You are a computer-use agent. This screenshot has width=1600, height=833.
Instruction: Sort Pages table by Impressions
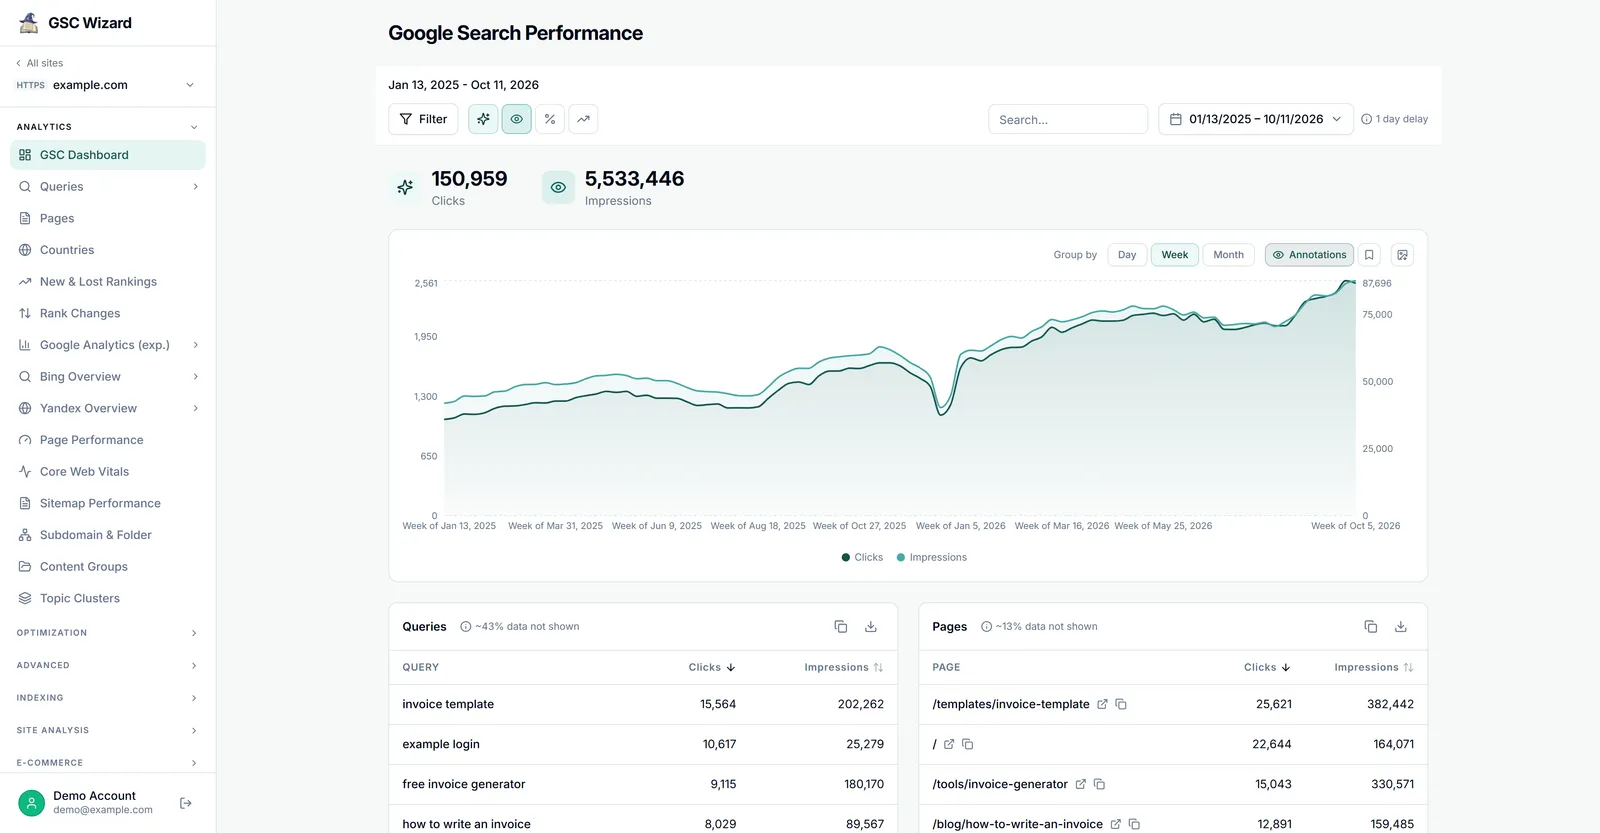pos(1374,667)
